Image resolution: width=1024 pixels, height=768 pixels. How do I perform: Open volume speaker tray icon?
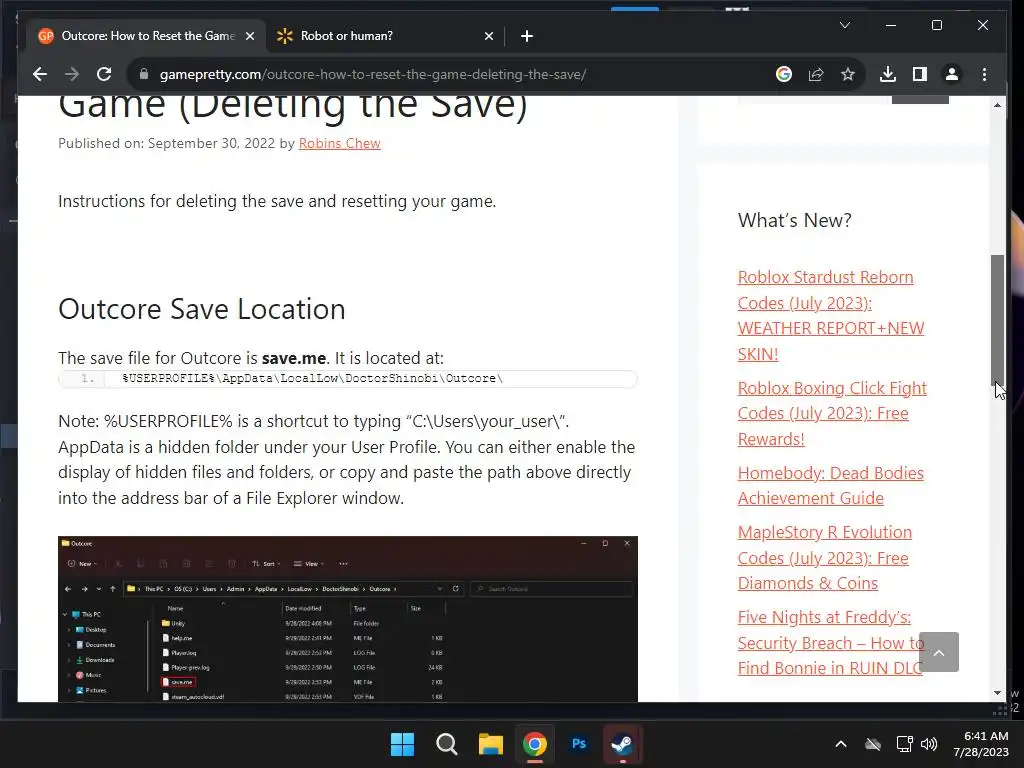tap(929, 744)
